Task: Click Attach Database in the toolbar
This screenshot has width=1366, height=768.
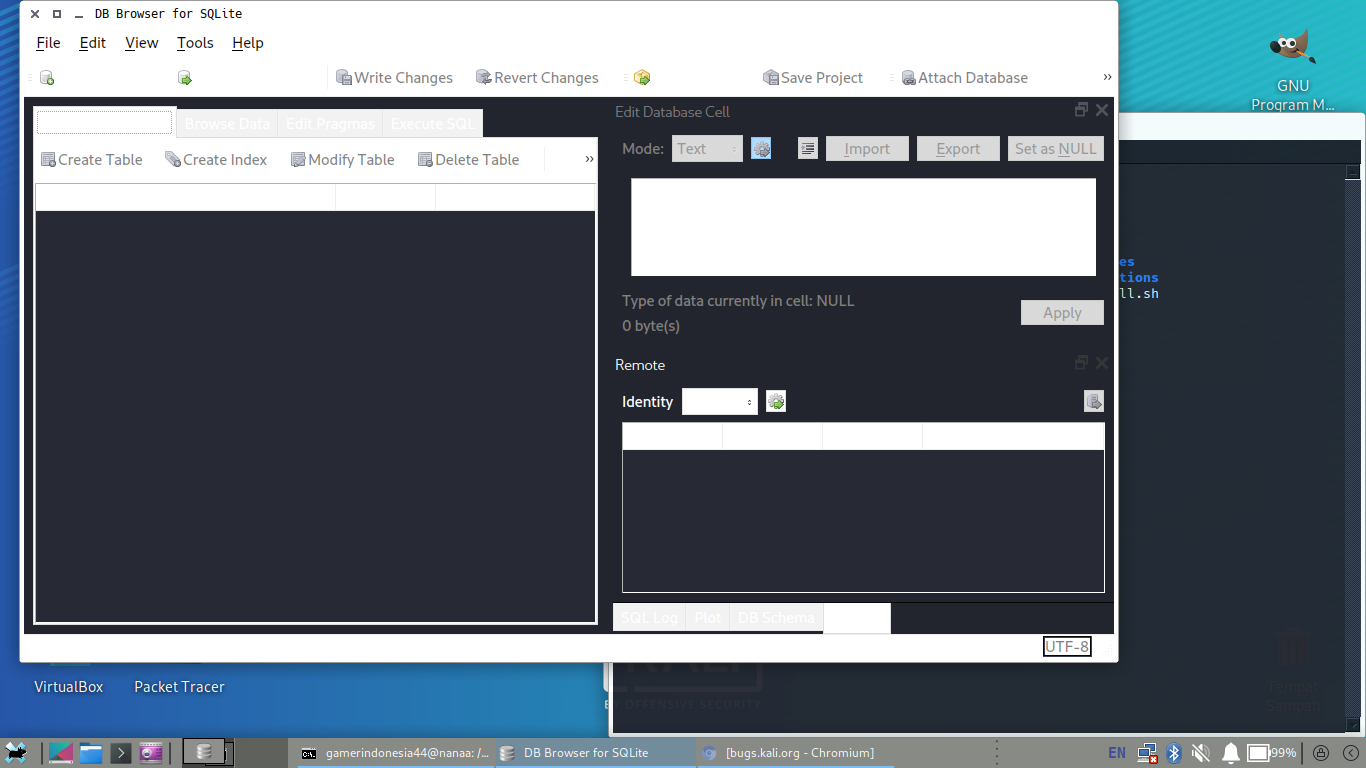Action: (964, 78)
